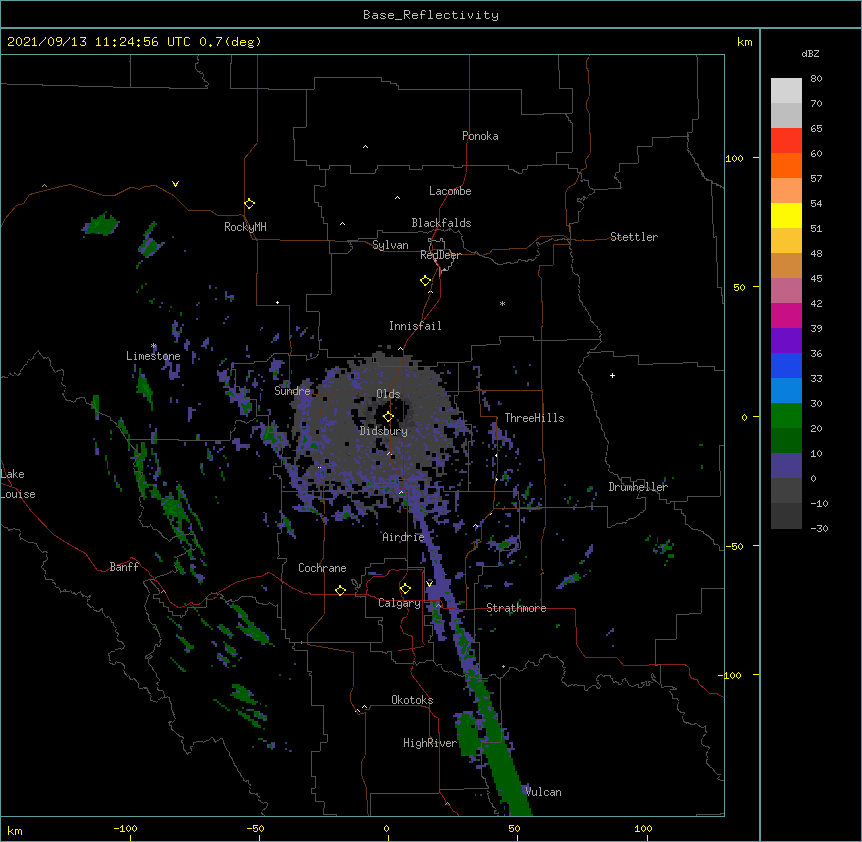Viewport: 862px width, 842px height.
Task: Click the Drumheller label
Action: [638, 487]
